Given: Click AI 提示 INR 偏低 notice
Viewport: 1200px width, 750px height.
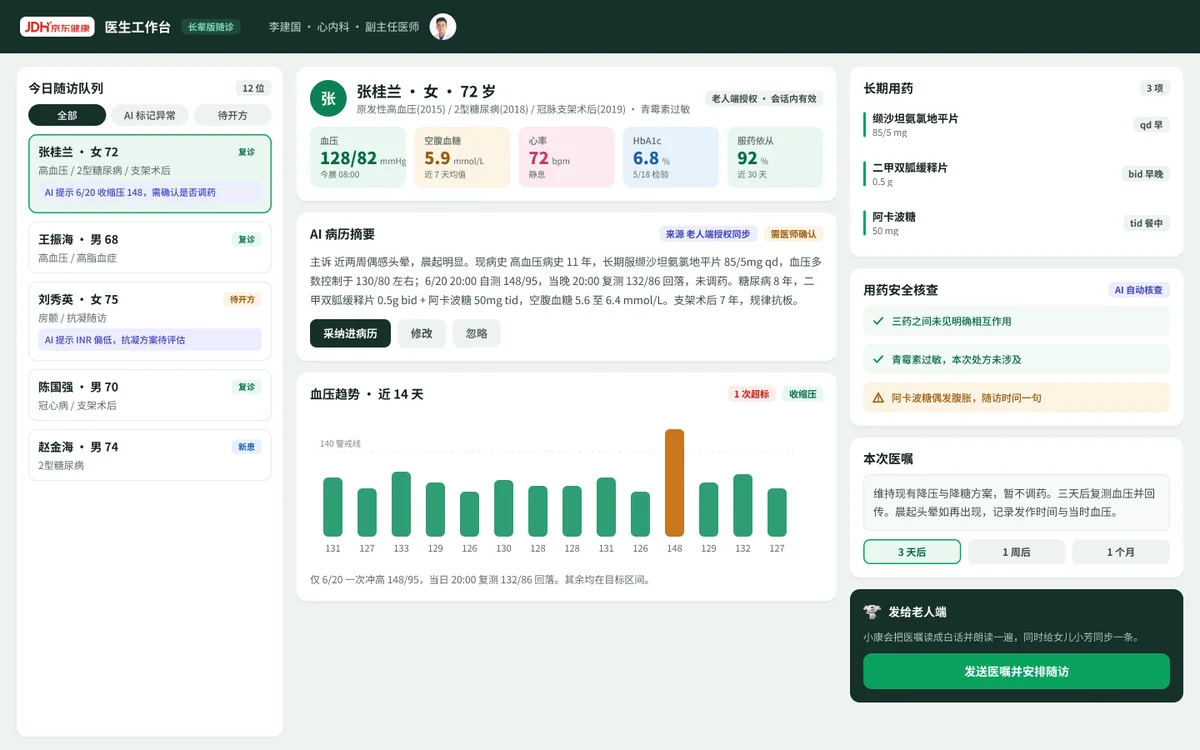Looking at the screenshot, I should (x=150, y=340).
